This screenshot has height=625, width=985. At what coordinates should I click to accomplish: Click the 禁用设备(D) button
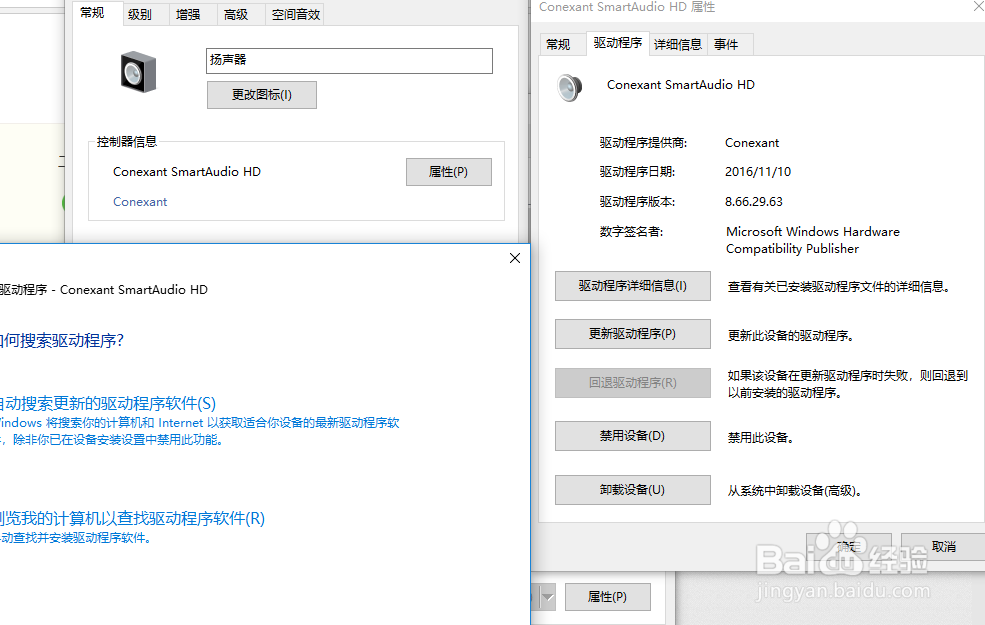(x=633, y=436)
